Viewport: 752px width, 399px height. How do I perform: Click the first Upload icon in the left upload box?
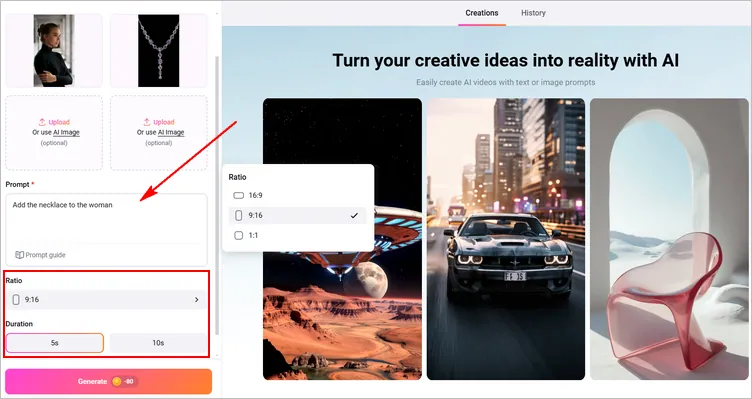(42, 122)
